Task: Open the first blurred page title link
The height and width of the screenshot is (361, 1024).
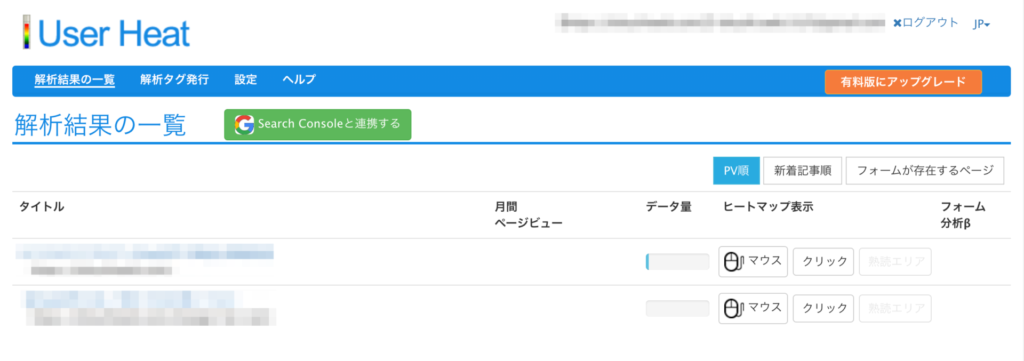Action: coord(145,252)
